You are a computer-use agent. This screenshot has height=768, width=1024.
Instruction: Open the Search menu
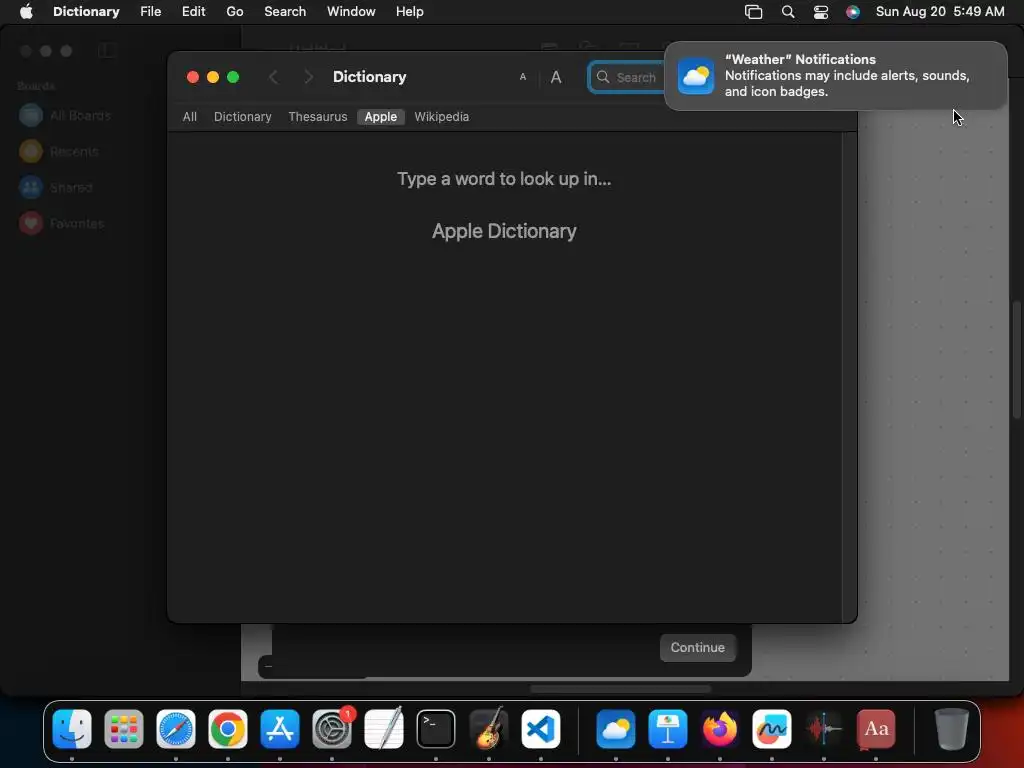[285, 12]
